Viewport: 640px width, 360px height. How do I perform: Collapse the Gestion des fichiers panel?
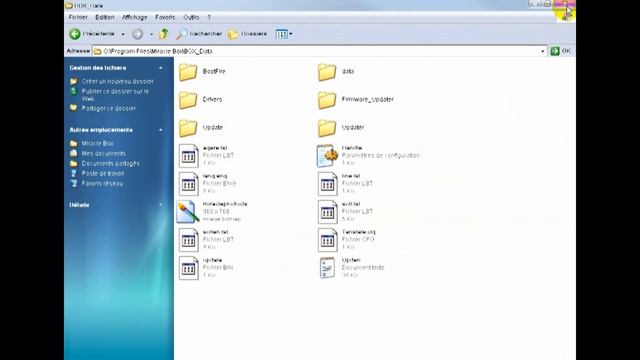[160, 68]
